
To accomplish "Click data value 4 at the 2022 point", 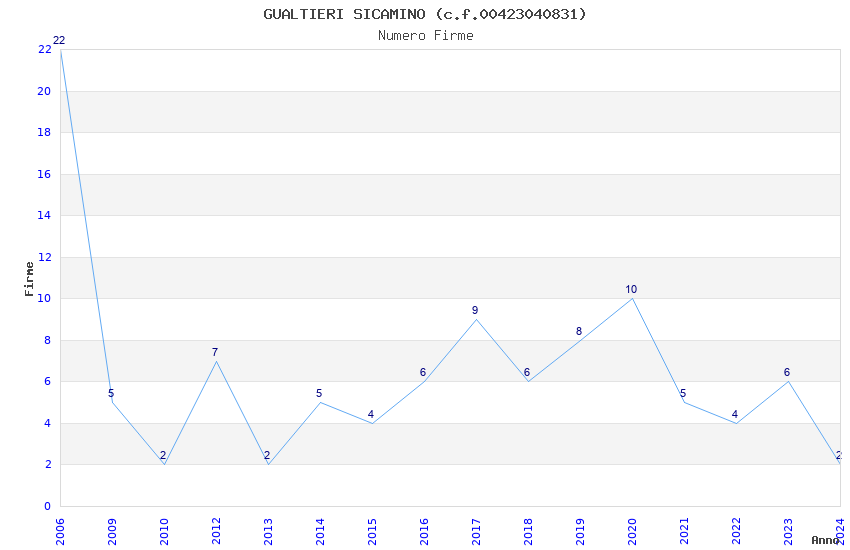I will [x=735, y=414].
